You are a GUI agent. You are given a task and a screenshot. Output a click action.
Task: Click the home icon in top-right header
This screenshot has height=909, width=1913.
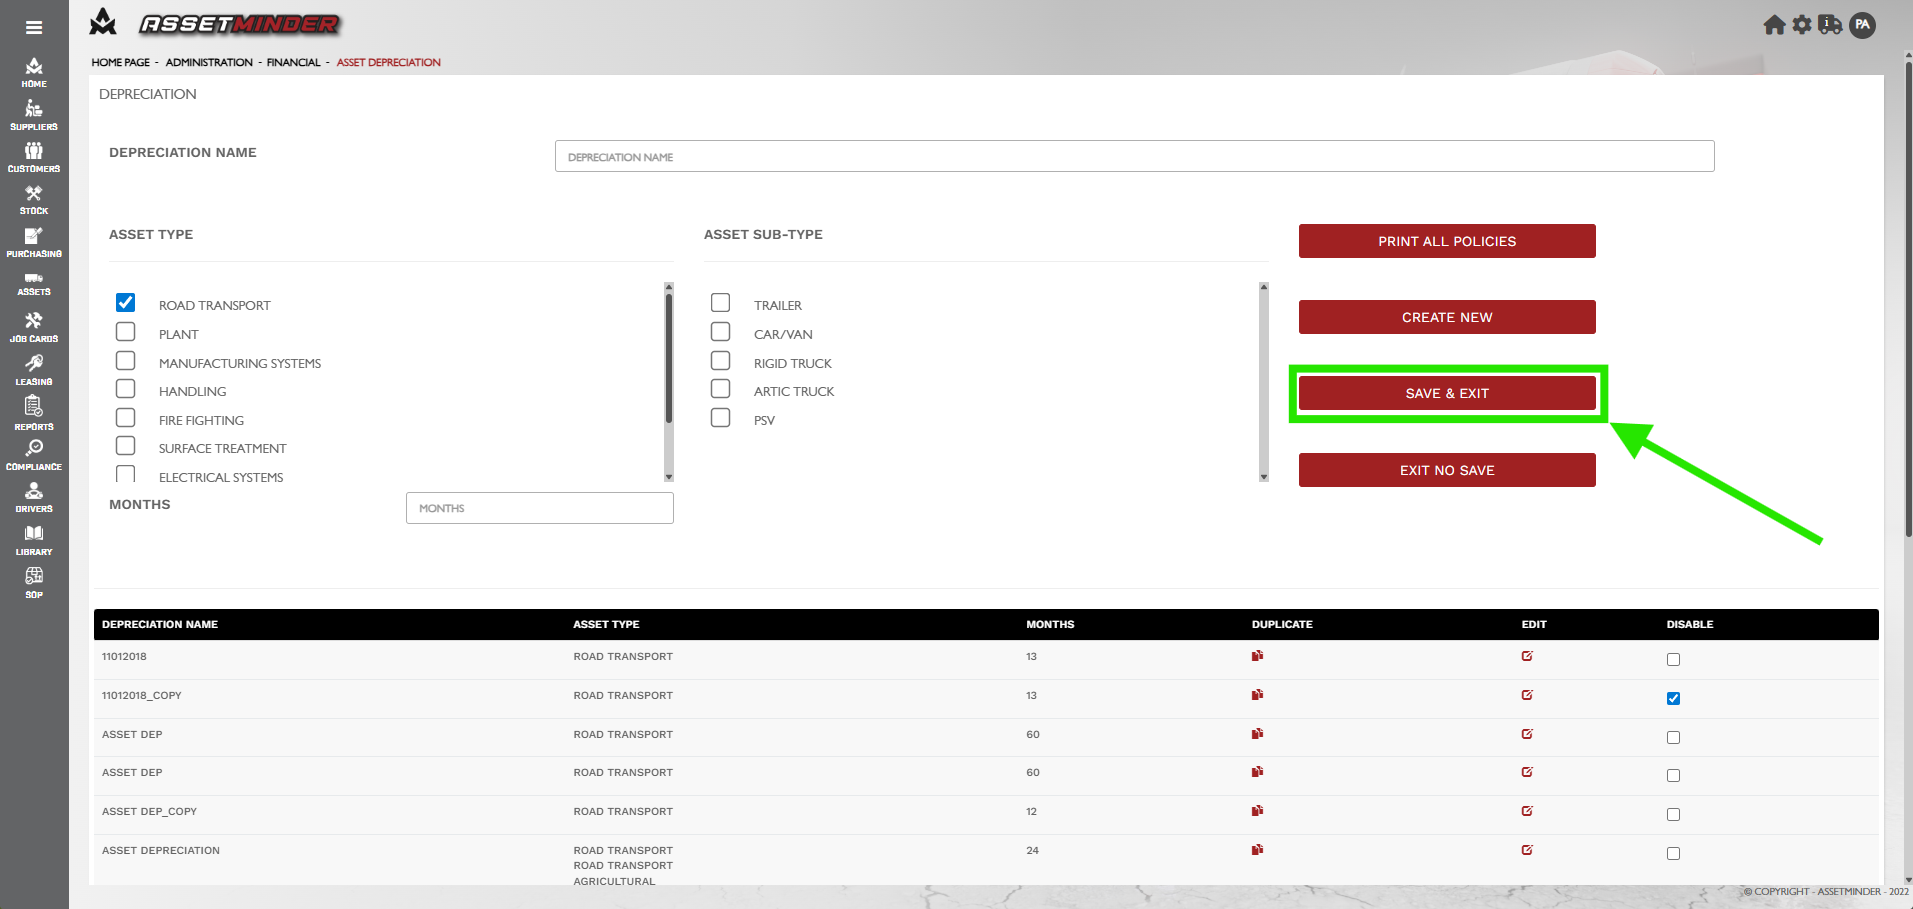(1774, 25)
